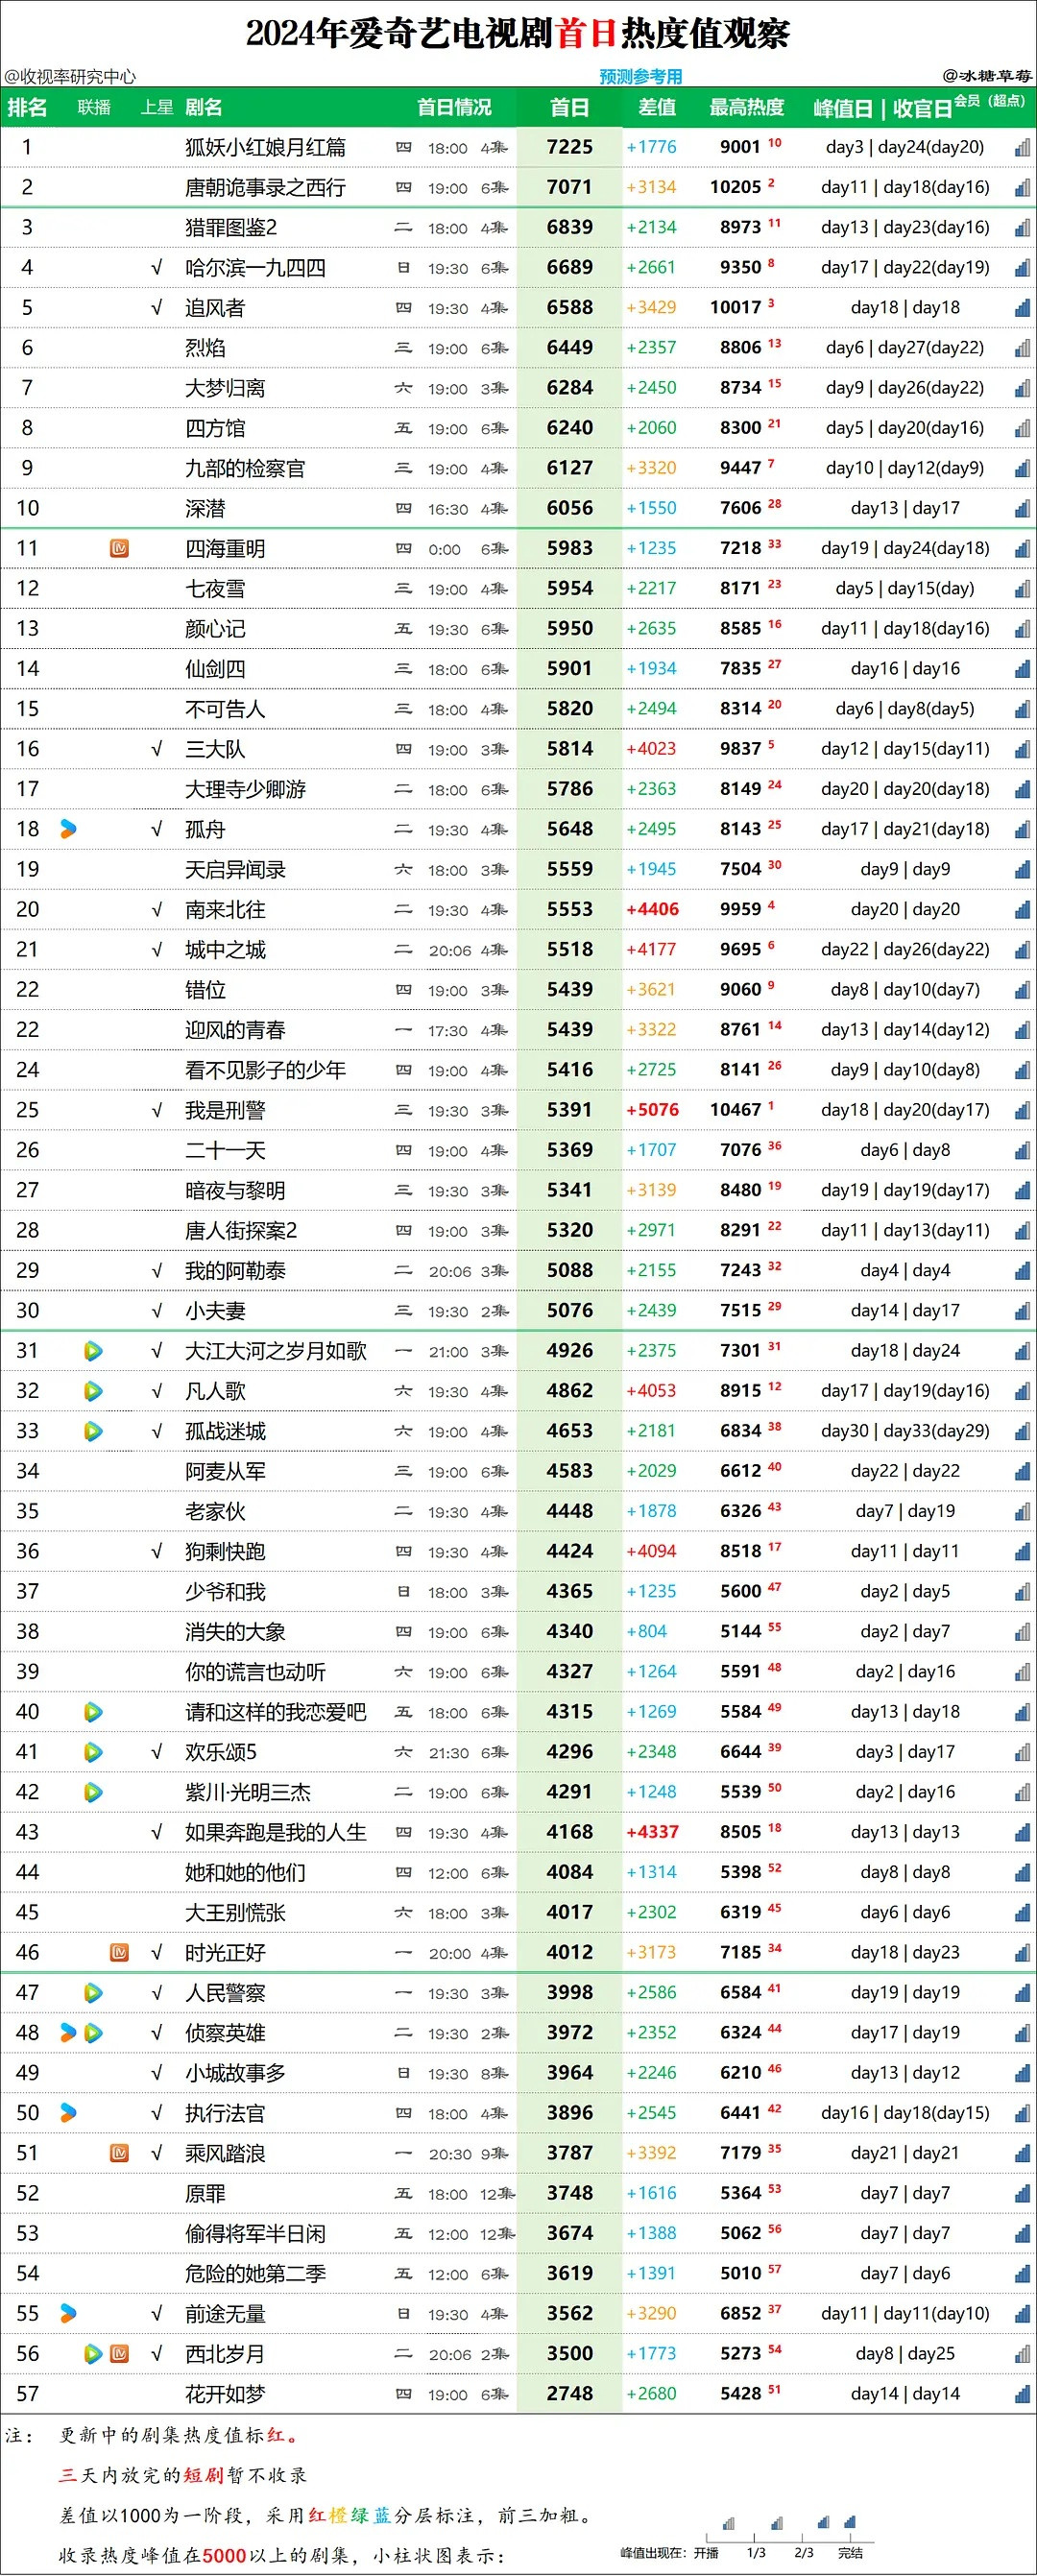
Task: Click the Youku icon next to 孤舟
Action: coord(68,829)
